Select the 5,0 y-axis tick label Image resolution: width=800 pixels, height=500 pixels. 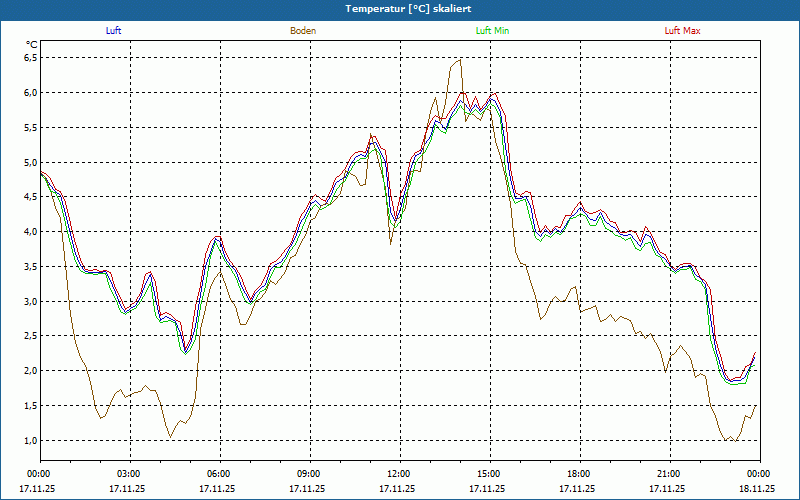tap(30, 163)
